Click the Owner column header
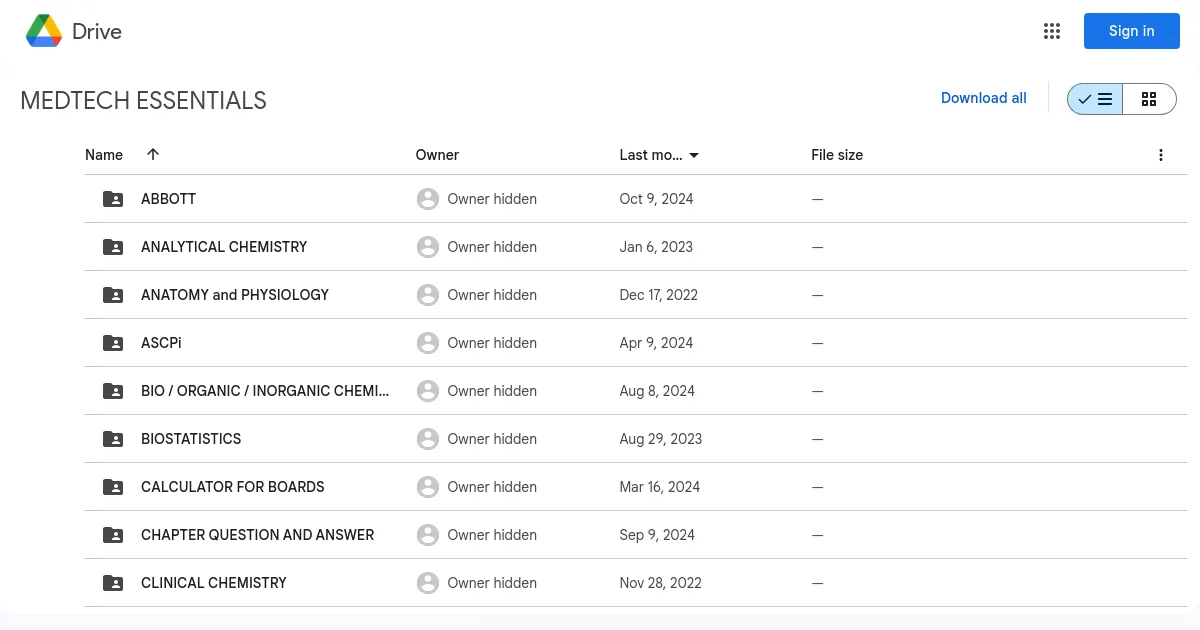 click(437, 155)
